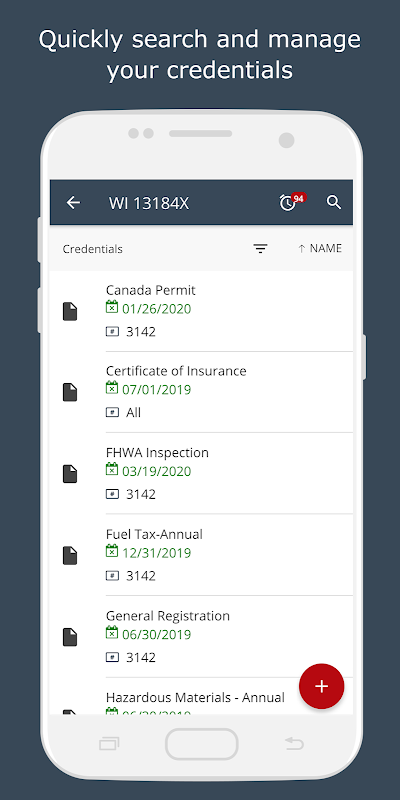Image resolution: width=400 pixels, height=800 pixels.
Task: Click document icon beside Fuel Tax-Annual
Action: coord(70,555)
